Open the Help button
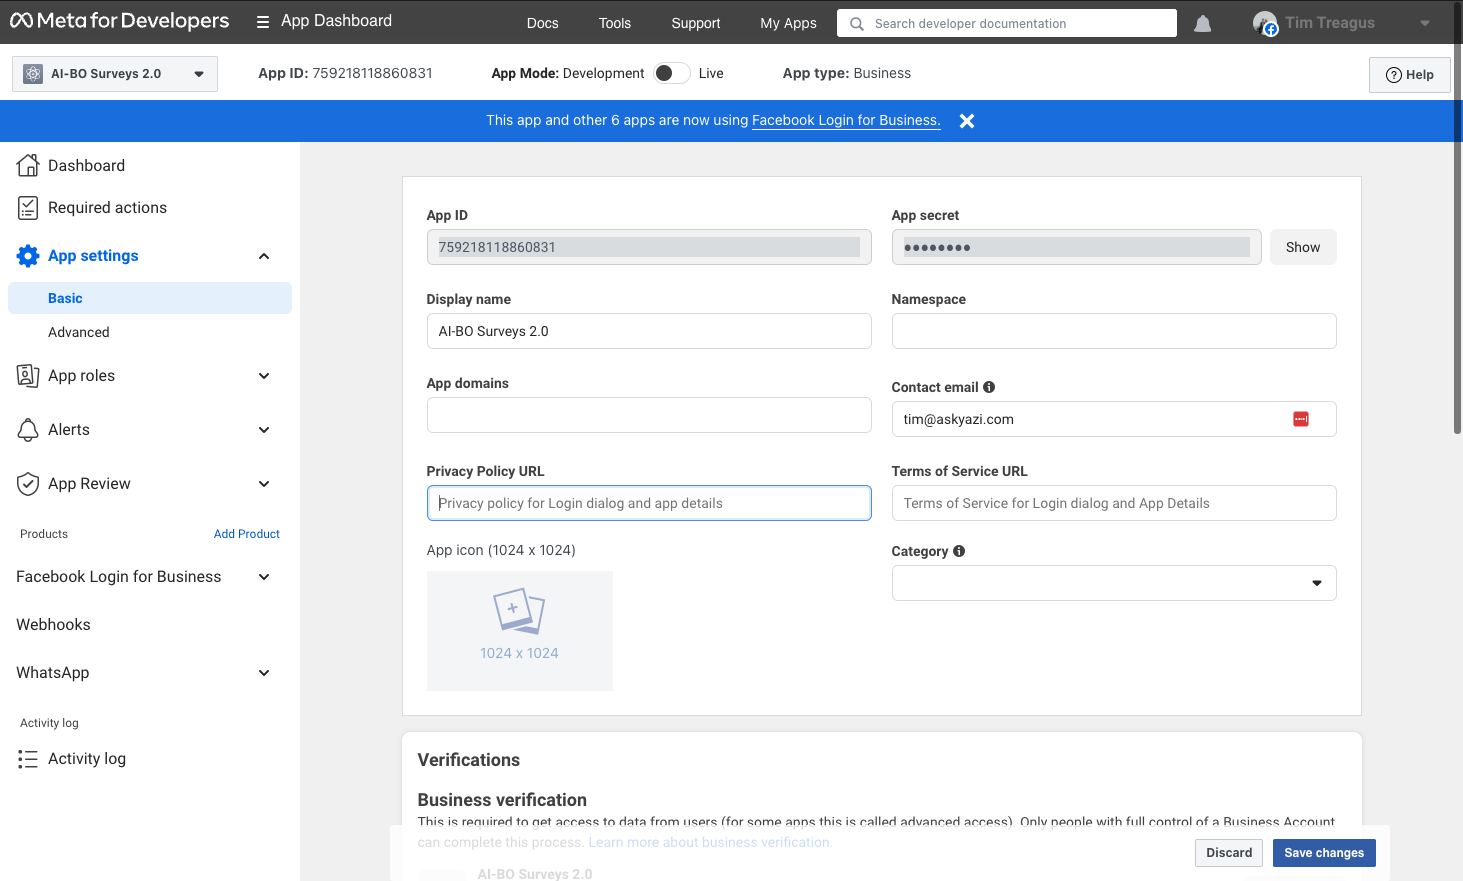The height and width of the screenshot is (881, 1463). point(1410,75)
